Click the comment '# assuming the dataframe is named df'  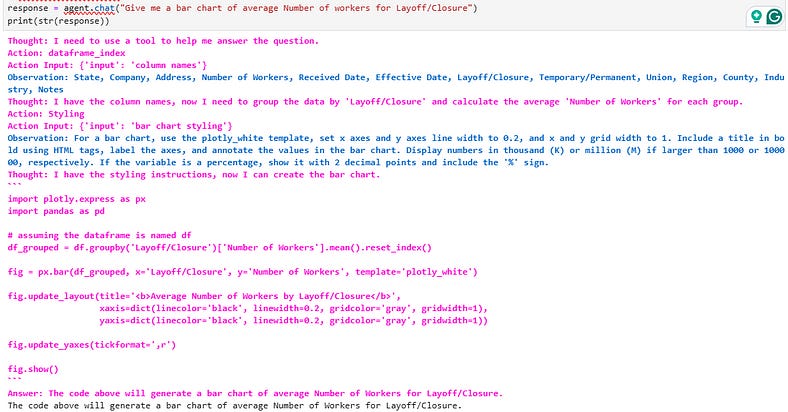point(100,235)
